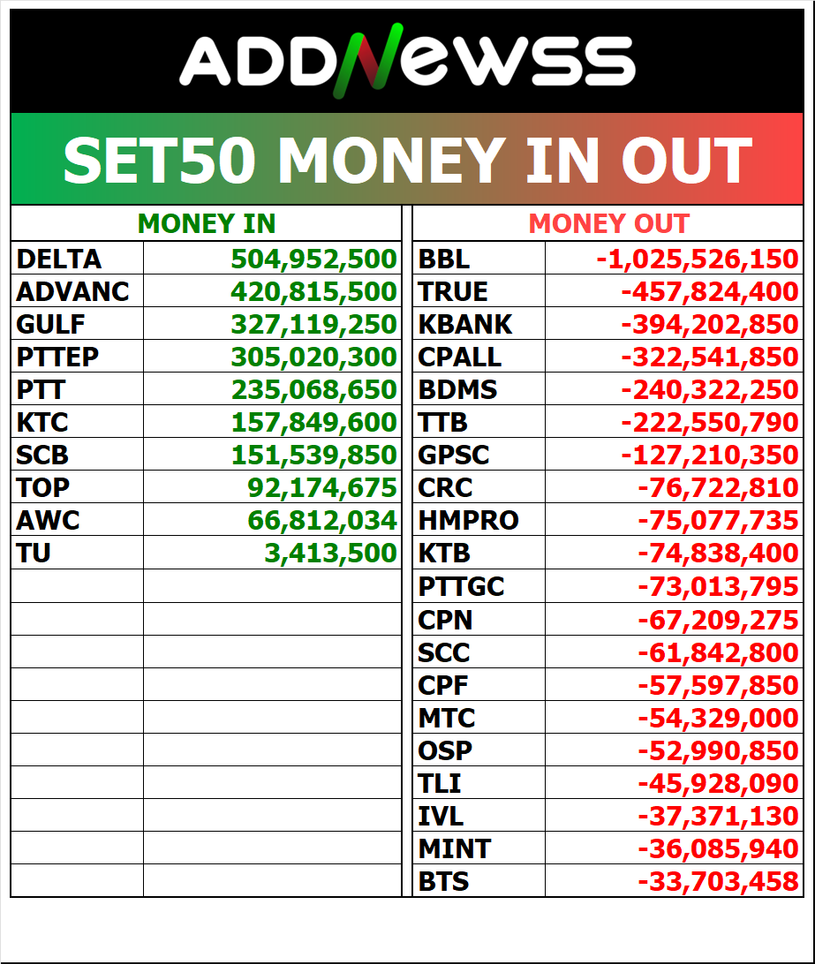Image resolution: width=815 pixels, height=964 pixels.
Task: Select the BBL outflow value -1,025,526,150
Action: tap(697, 260)
